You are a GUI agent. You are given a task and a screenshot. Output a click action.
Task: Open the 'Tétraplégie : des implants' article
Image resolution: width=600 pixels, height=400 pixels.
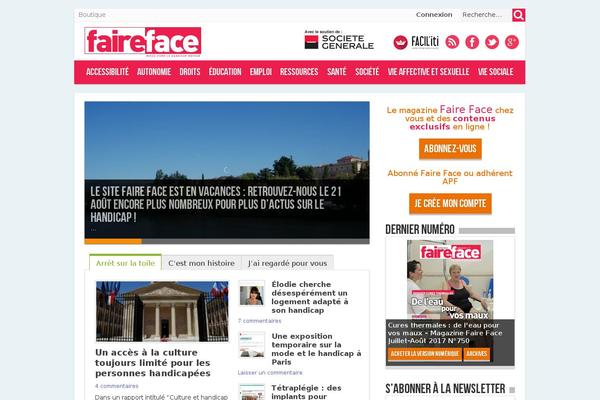tap(306, 392)
